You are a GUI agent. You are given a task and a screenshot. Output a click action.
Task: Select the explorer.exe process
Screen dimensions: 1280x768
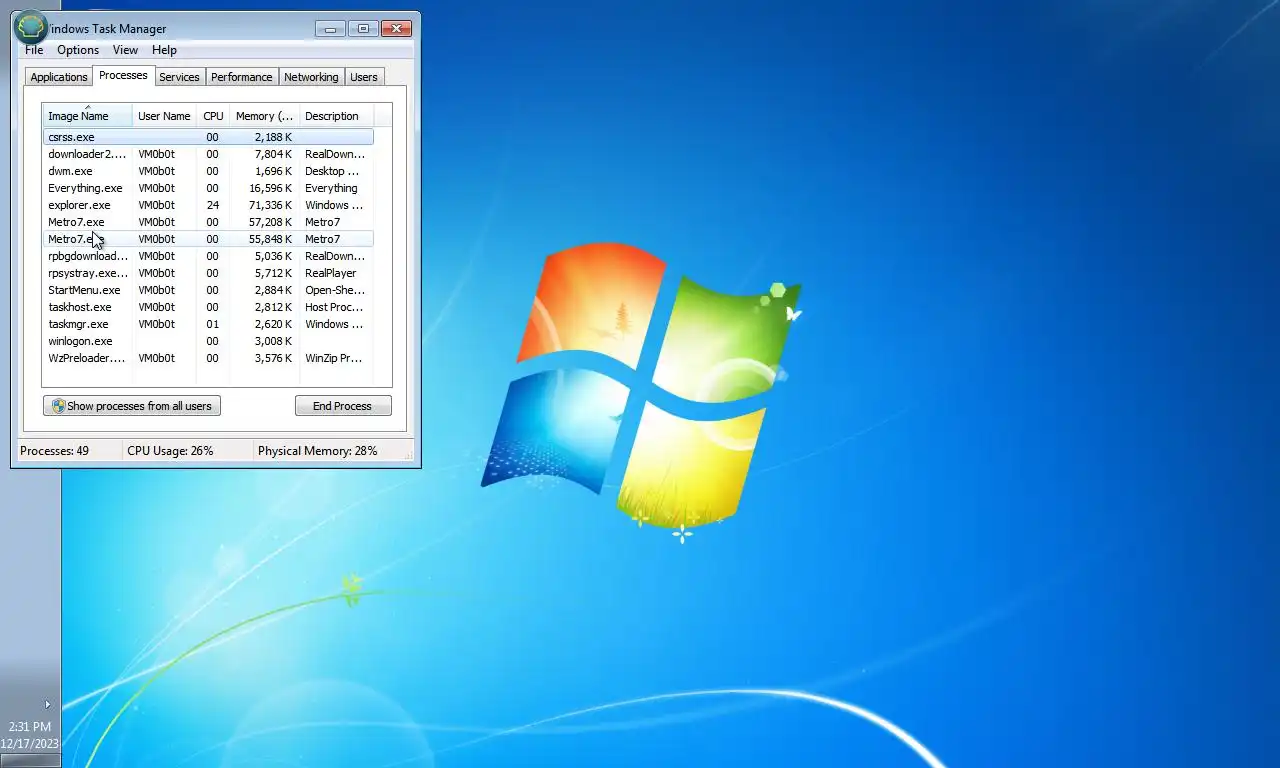coord(208,205)
